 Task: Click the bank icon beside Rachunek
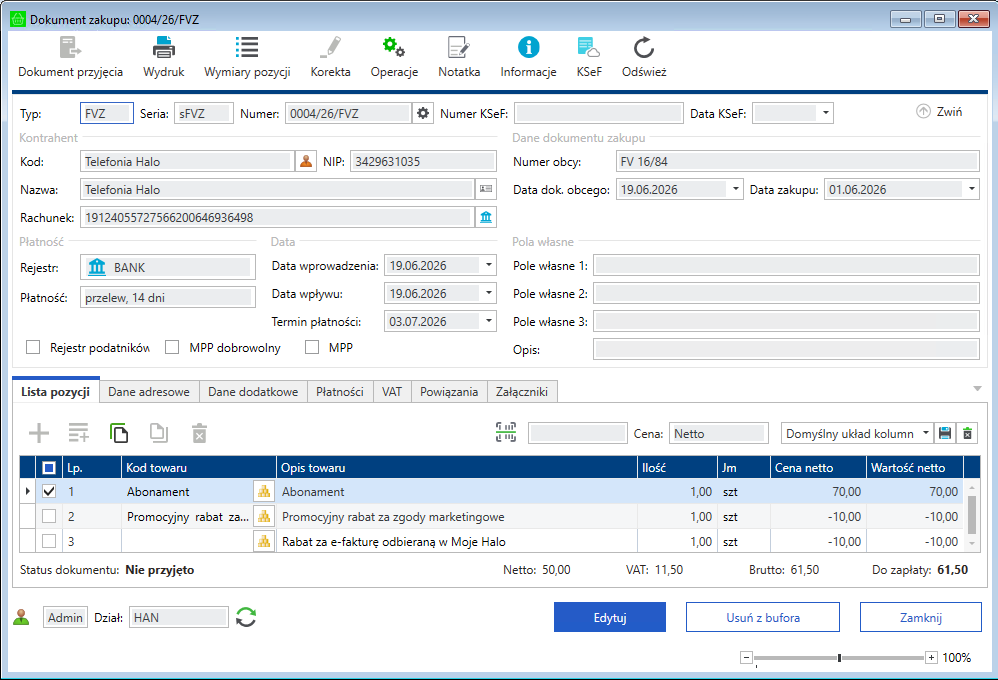(486, 217)
